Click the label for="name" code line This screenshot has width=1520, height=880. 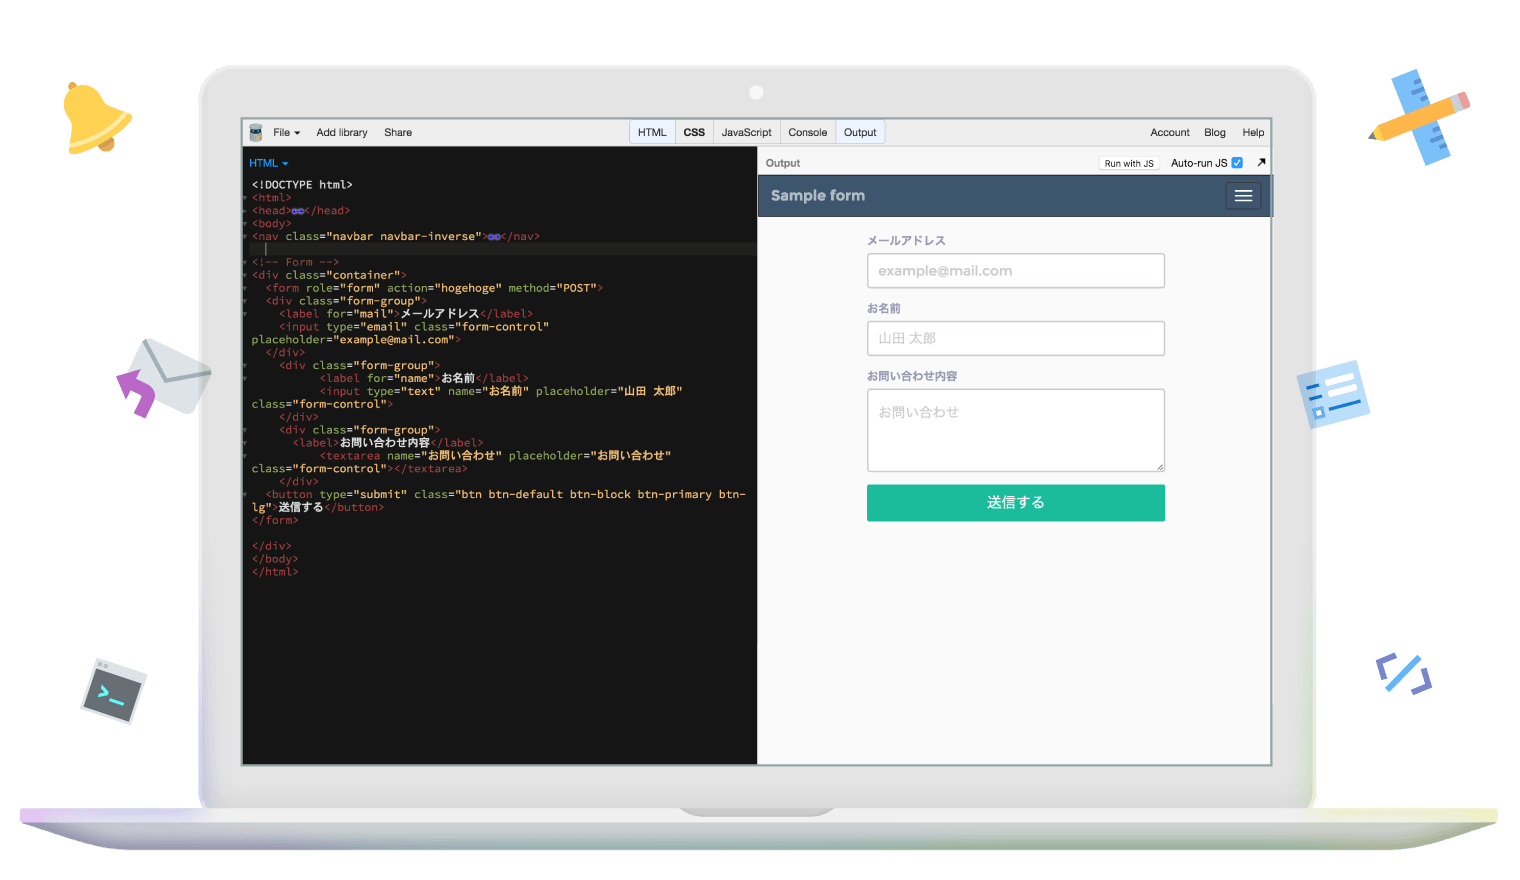click(424, 378)
